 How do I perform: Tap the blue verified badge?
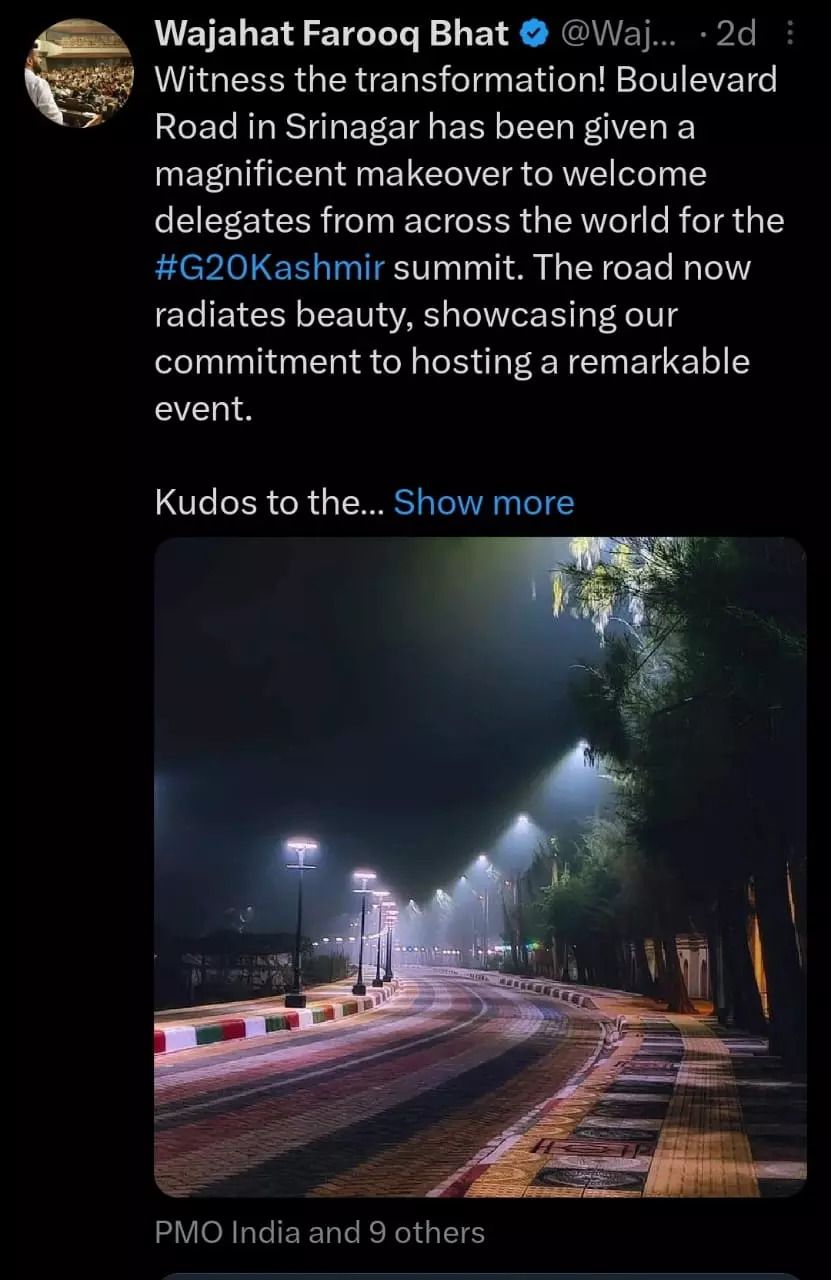click(x=535, y=35)
